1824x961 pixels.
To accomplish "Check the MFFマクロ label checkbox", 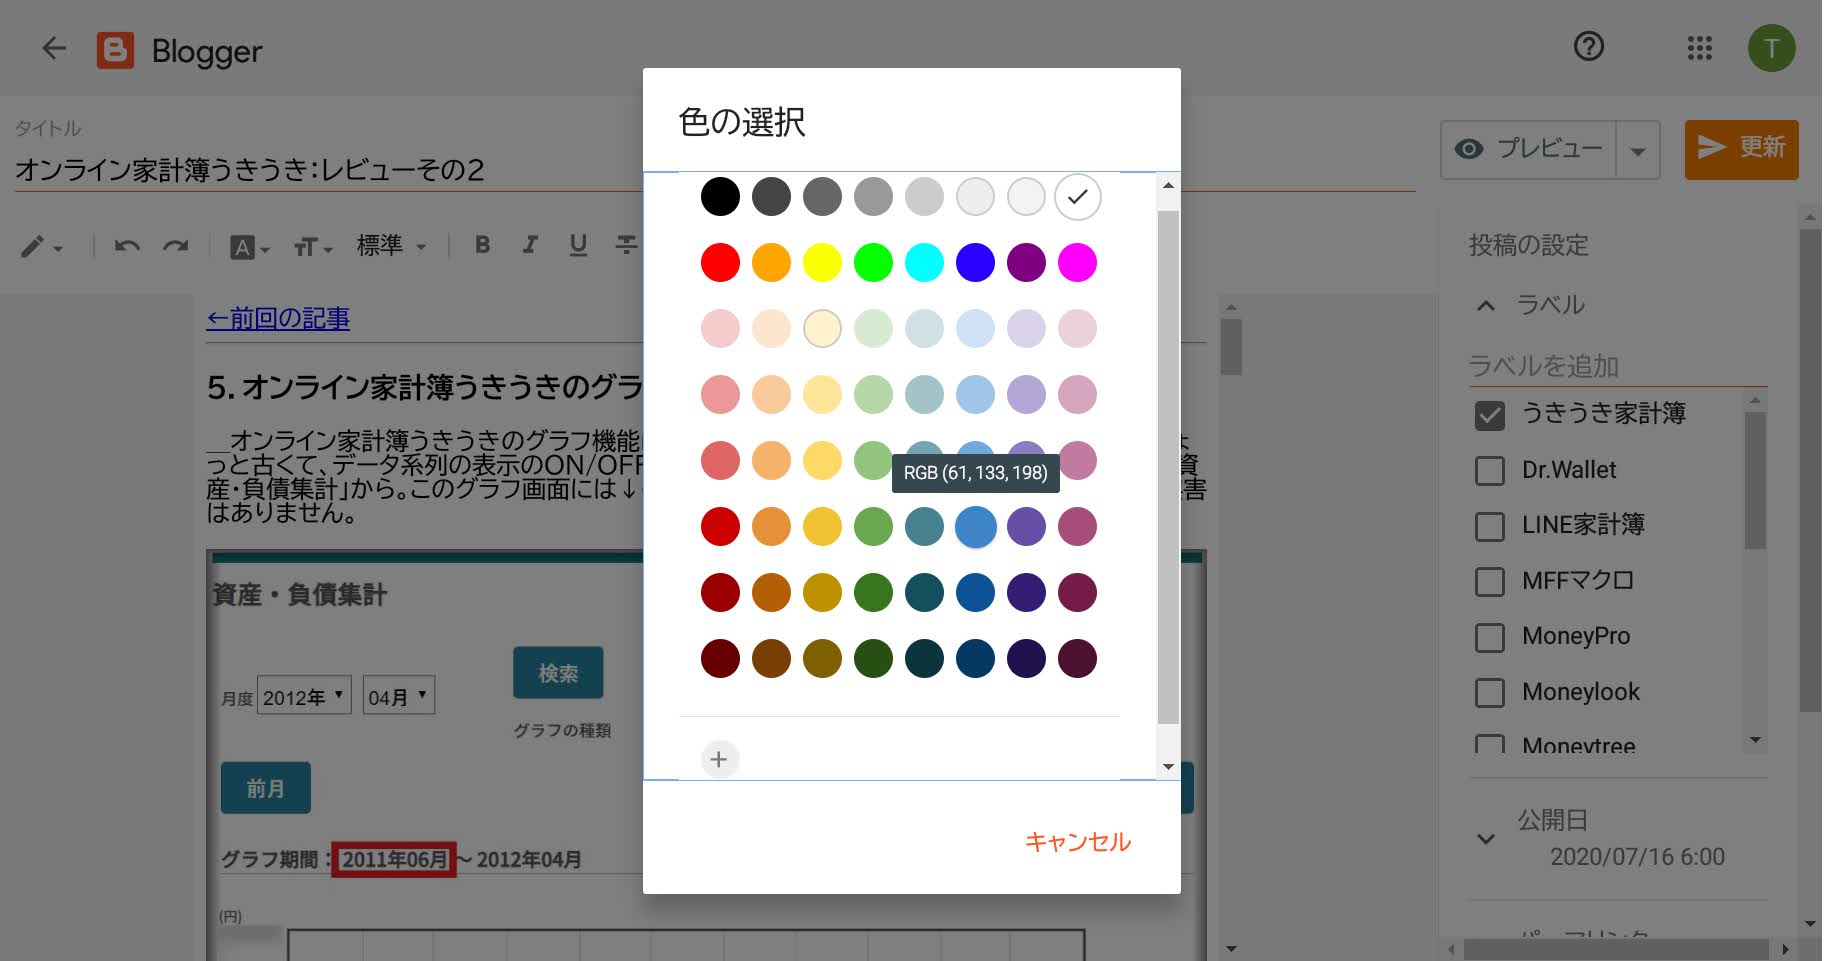I will point(1489,582).
